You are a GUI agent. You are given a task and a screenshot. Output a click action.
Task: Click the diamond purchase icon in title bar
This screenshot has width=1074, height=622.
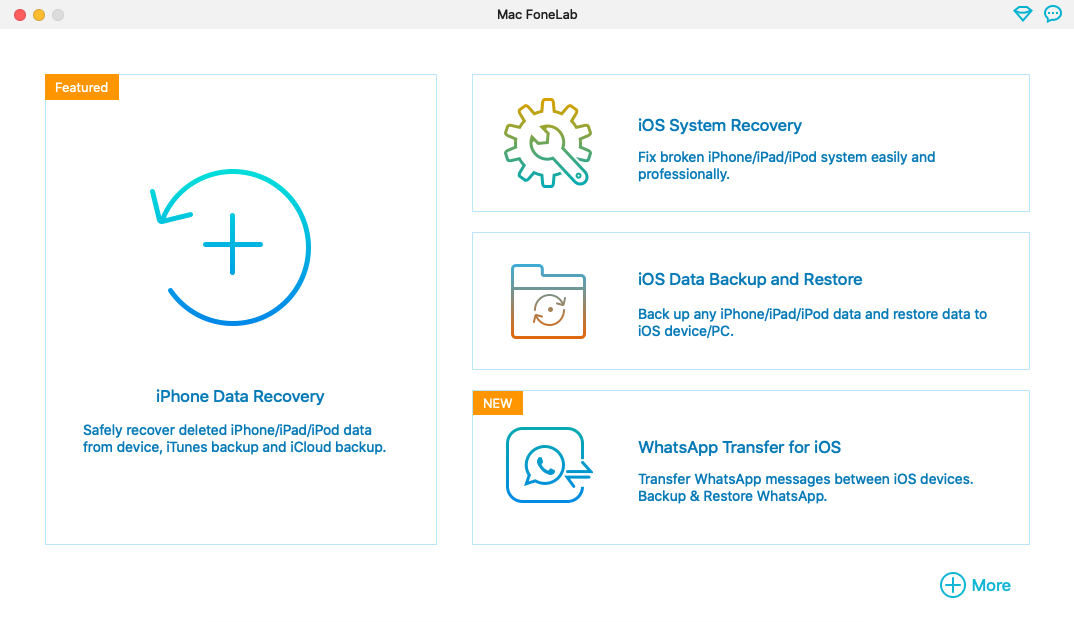pos(1023,14)
